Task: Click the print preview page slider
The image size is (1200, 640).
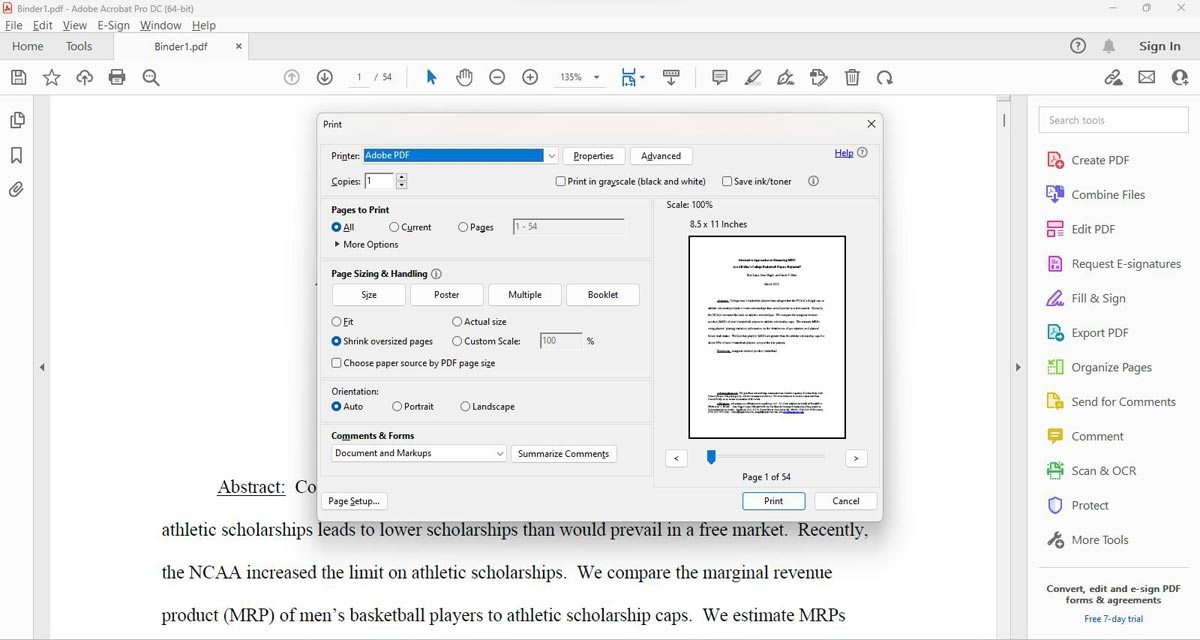Action: (x=711, y=456)
